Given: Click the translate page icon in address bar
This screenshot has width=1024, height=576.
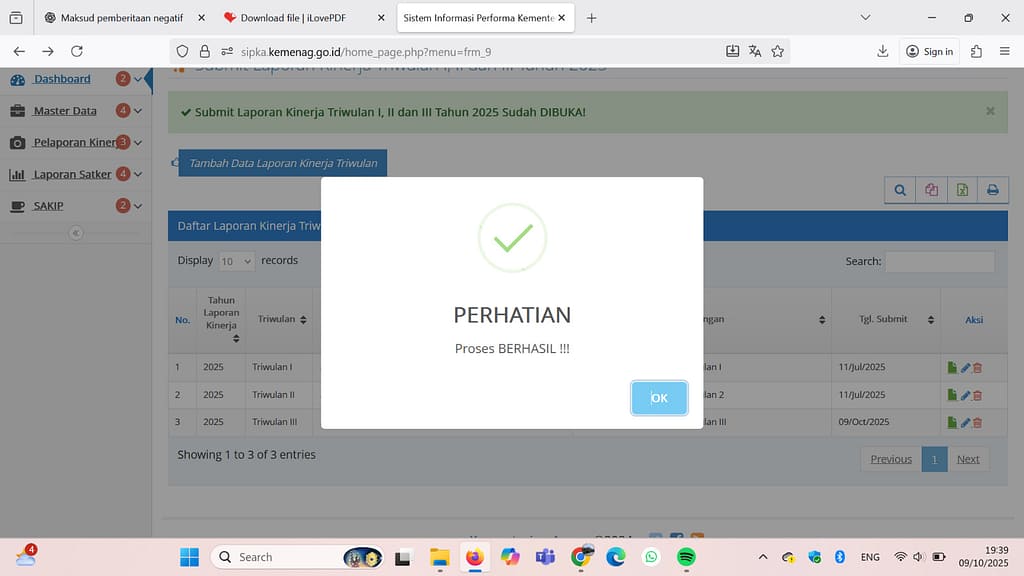Looking at the screenshot, I should (755, 51).
